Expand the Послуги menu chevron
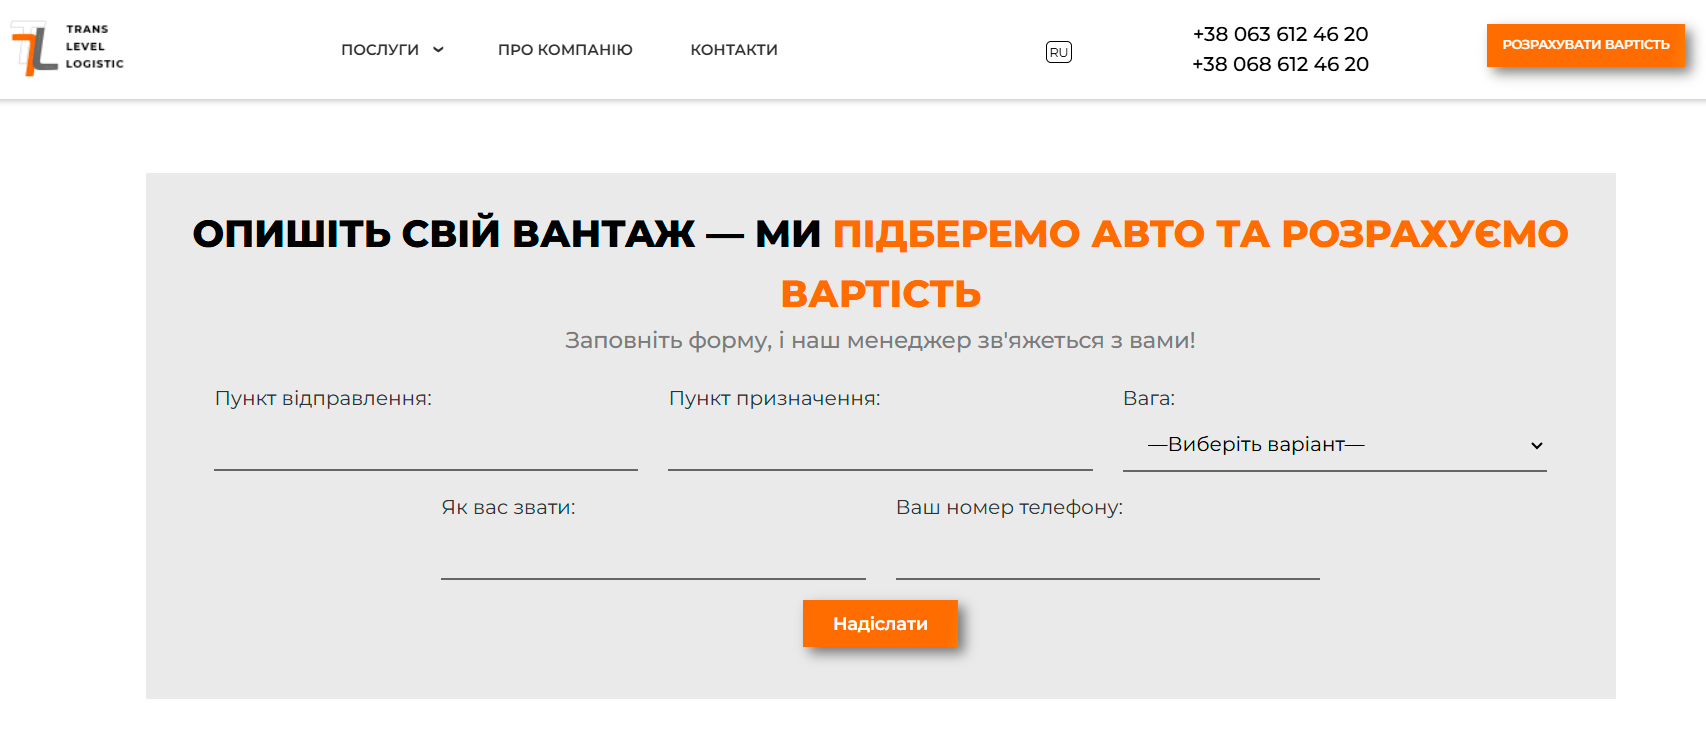 438,50
